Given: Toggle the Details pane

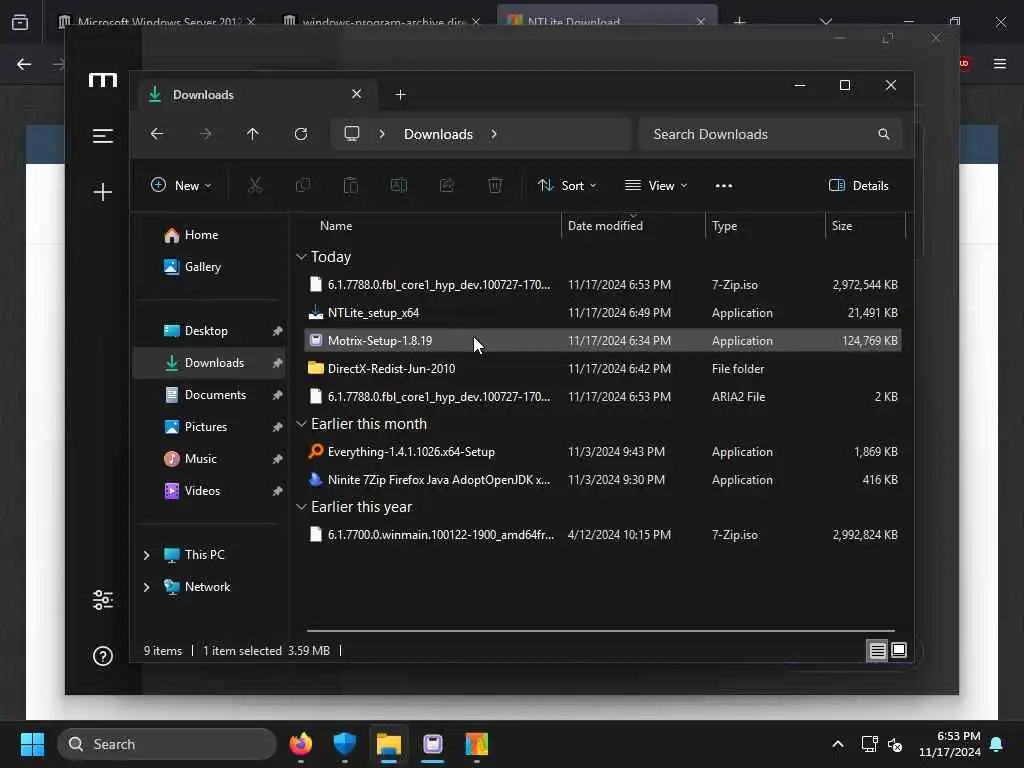Looking at the screenshot, I should point(859,185).
